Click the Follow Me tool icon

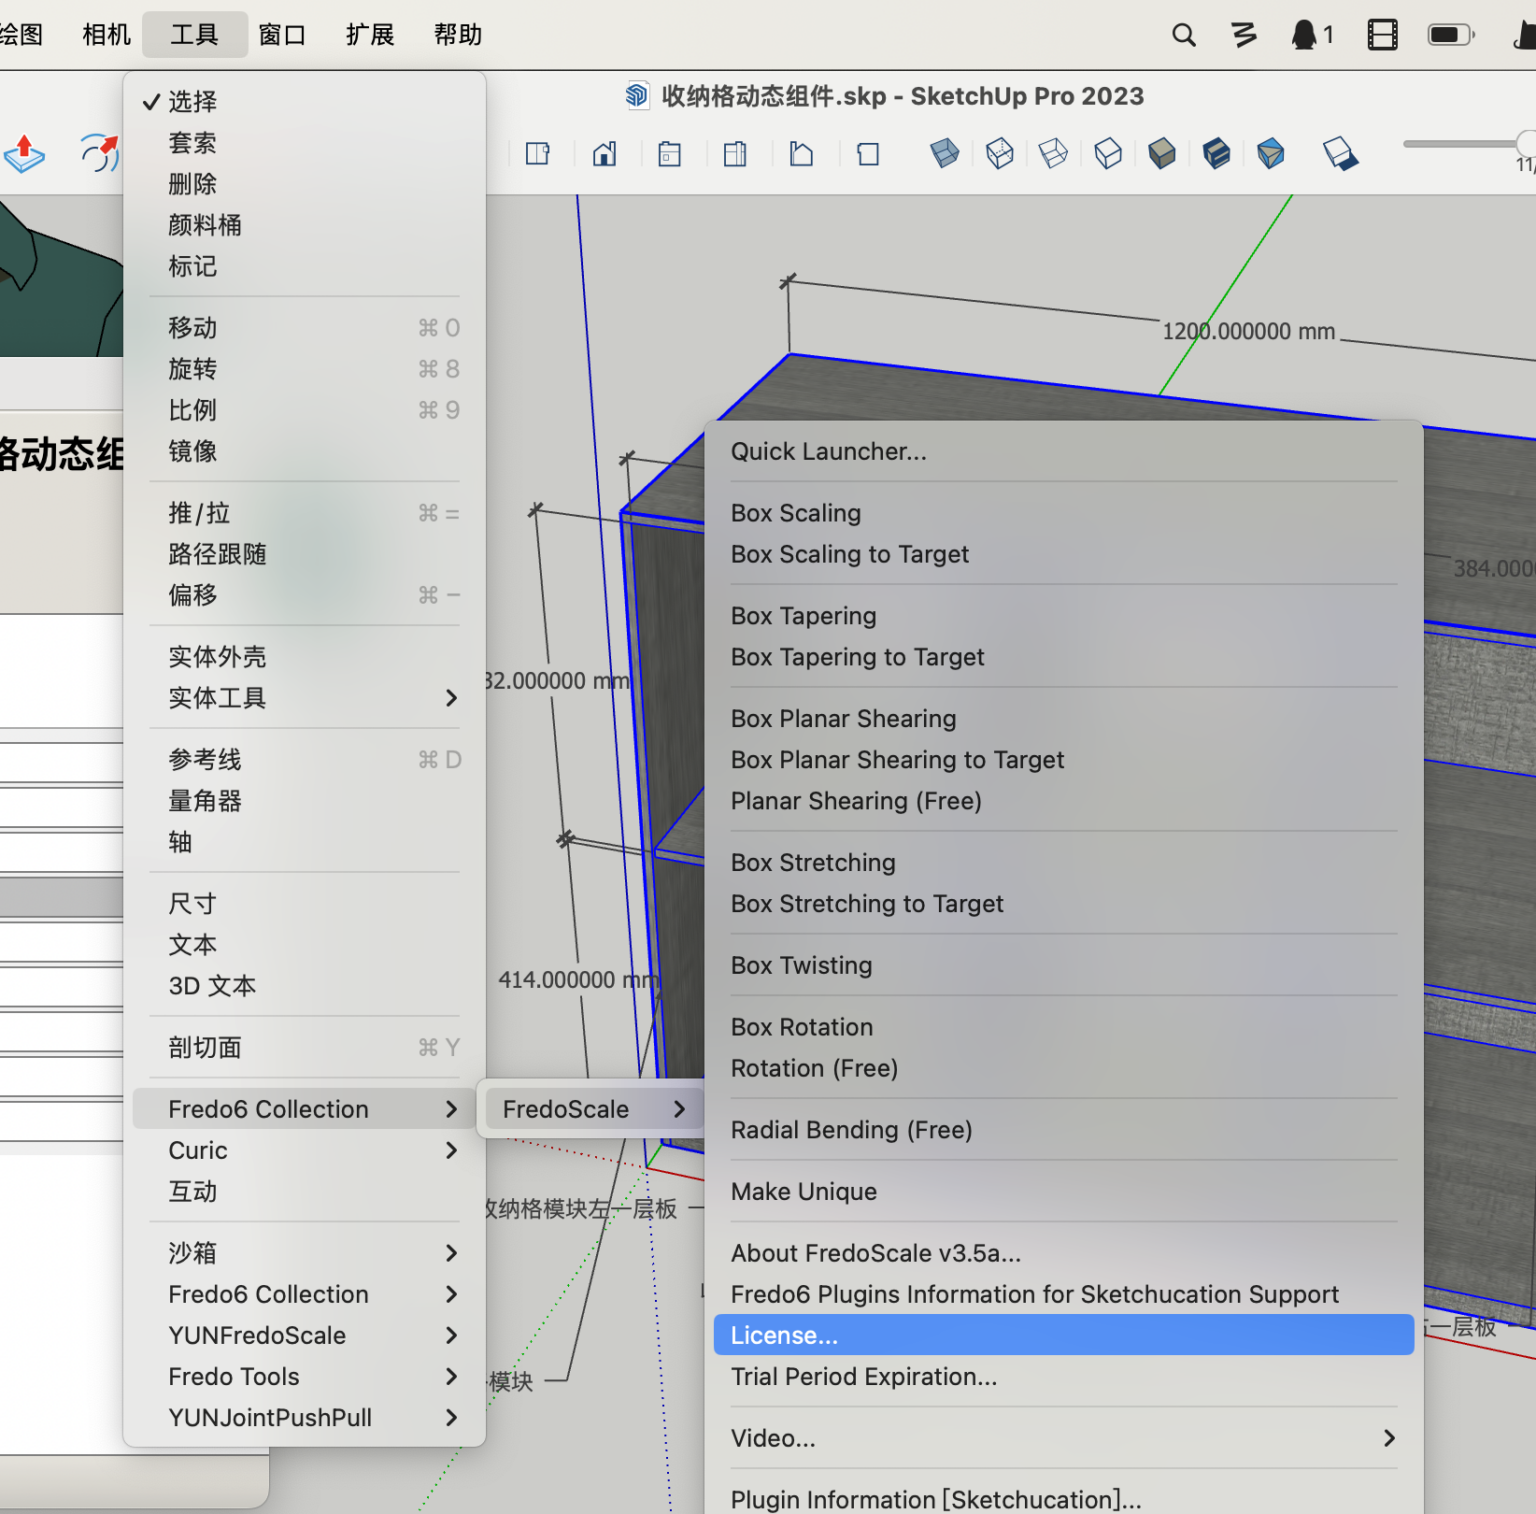pos(100,153)
